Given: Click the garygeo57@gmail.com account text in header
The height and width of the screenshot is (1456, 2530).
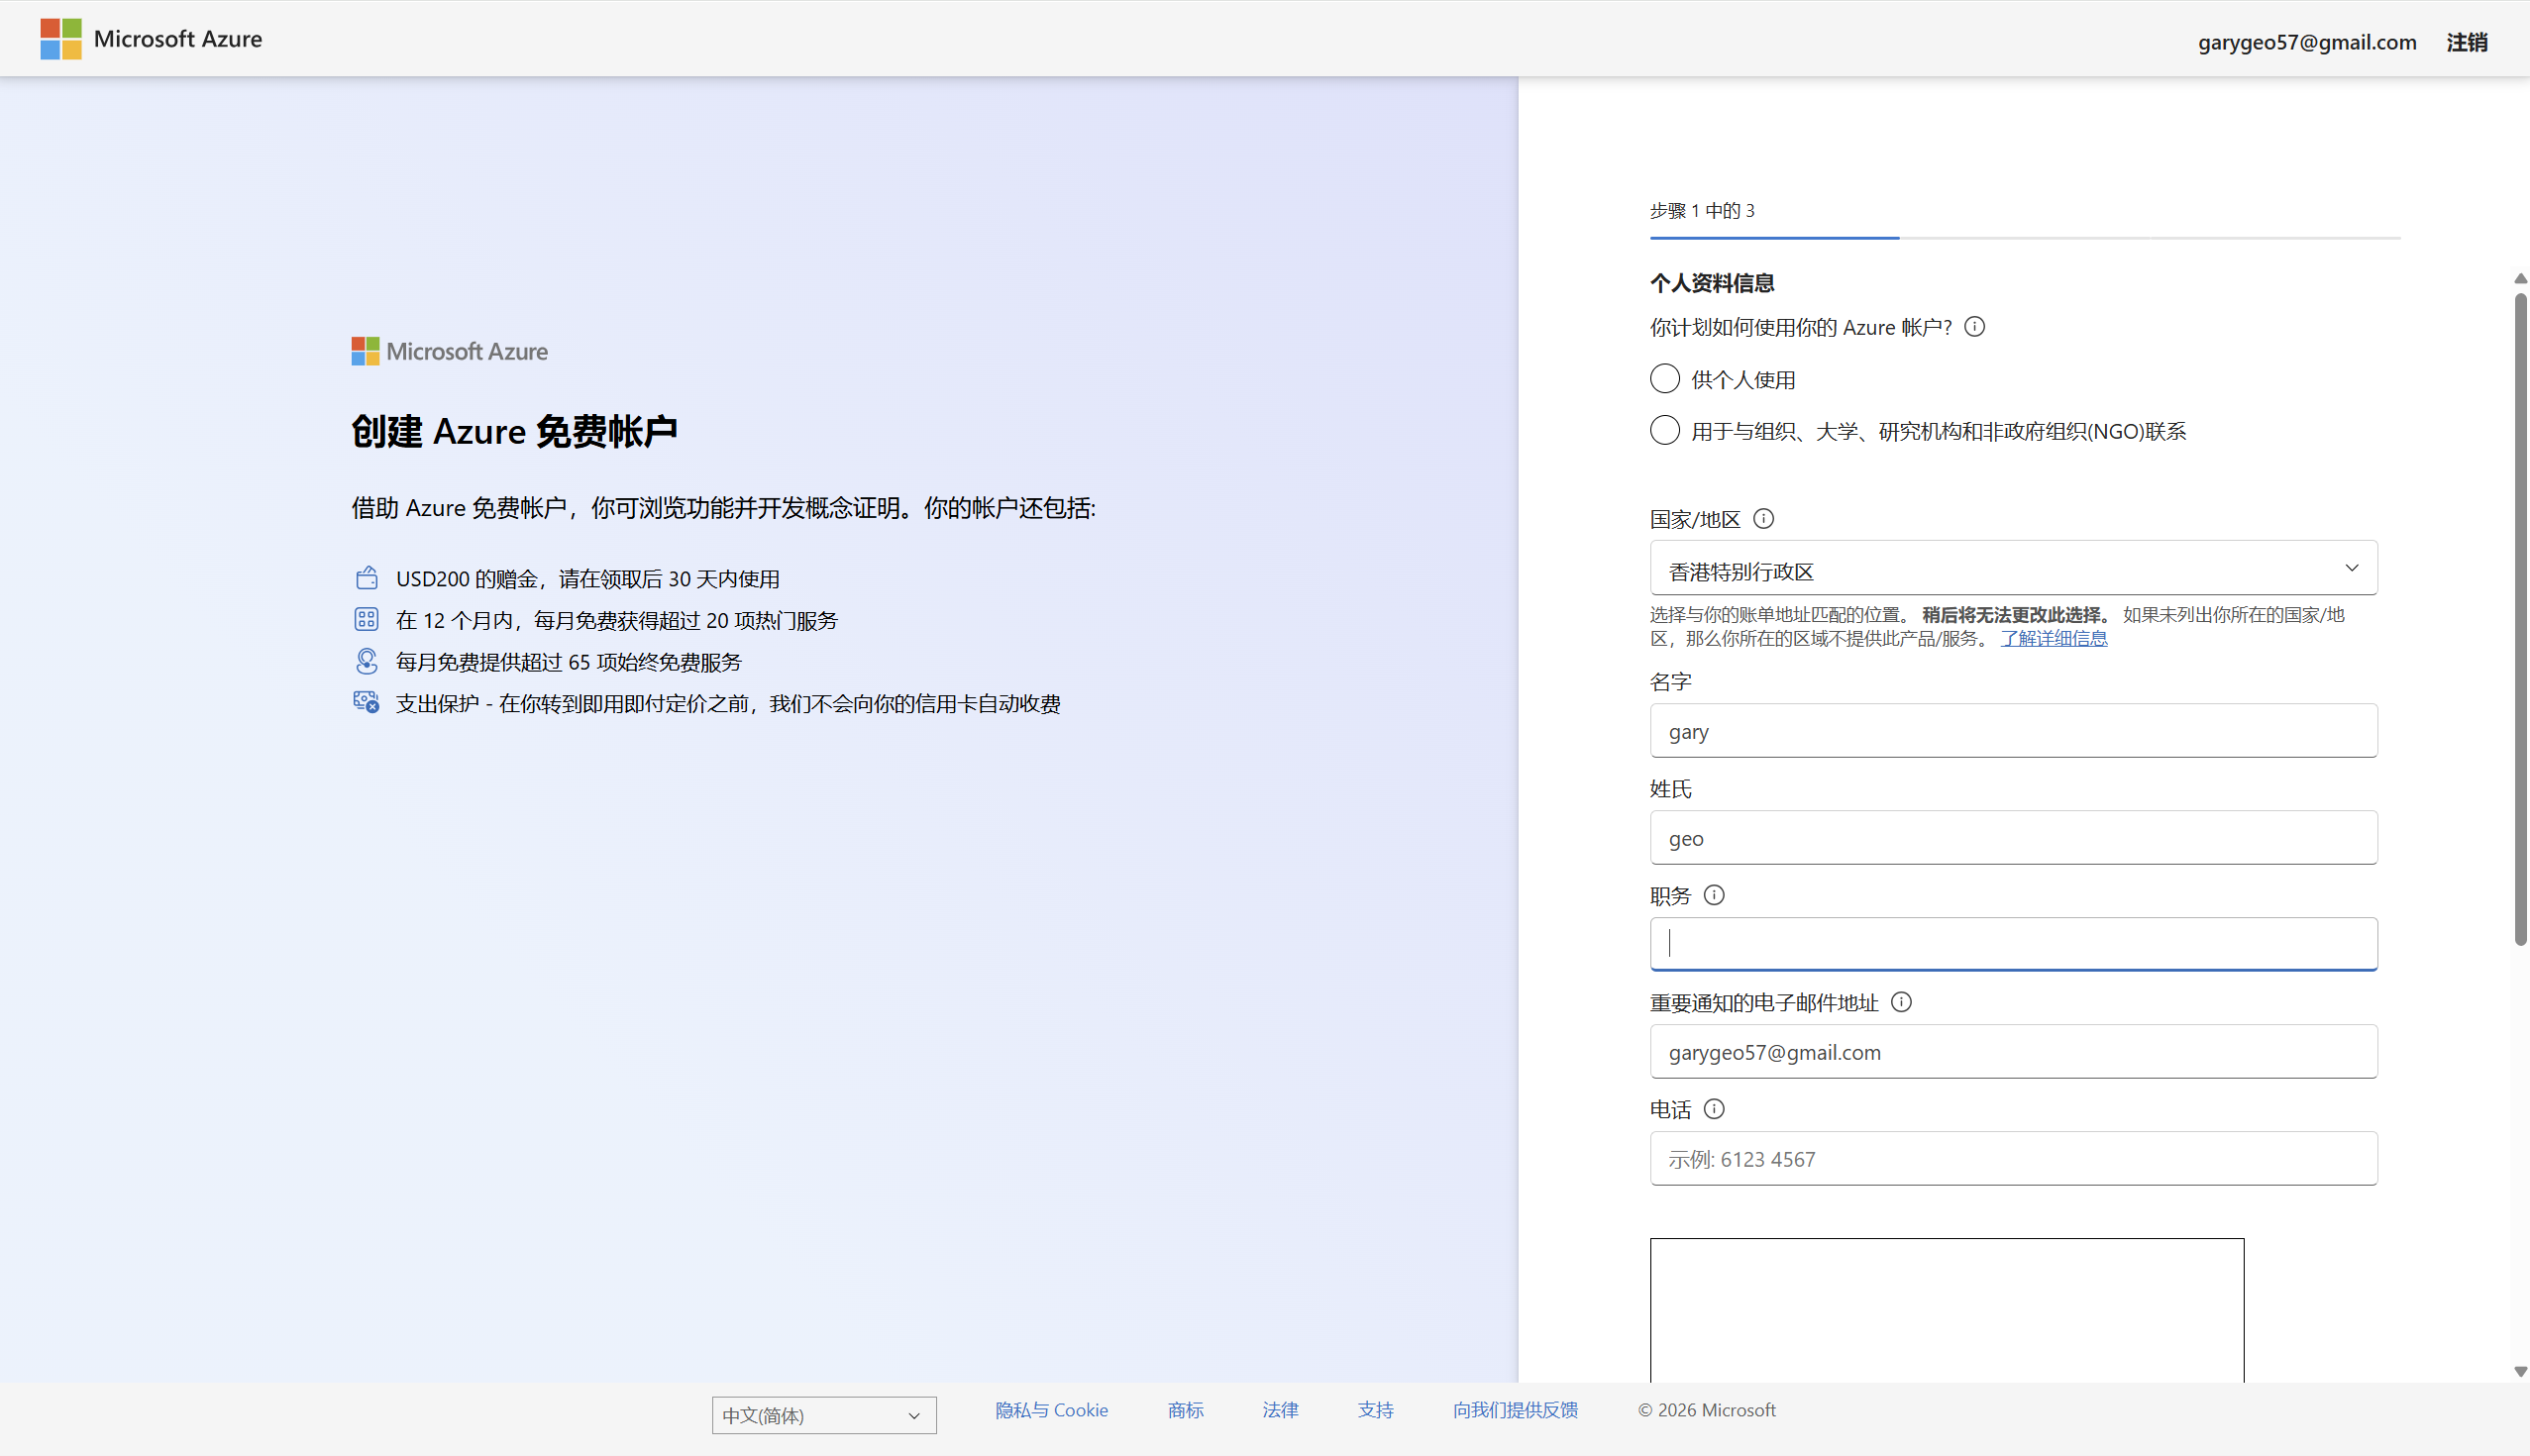Looking at the screenshot, I should [2307, 42].
